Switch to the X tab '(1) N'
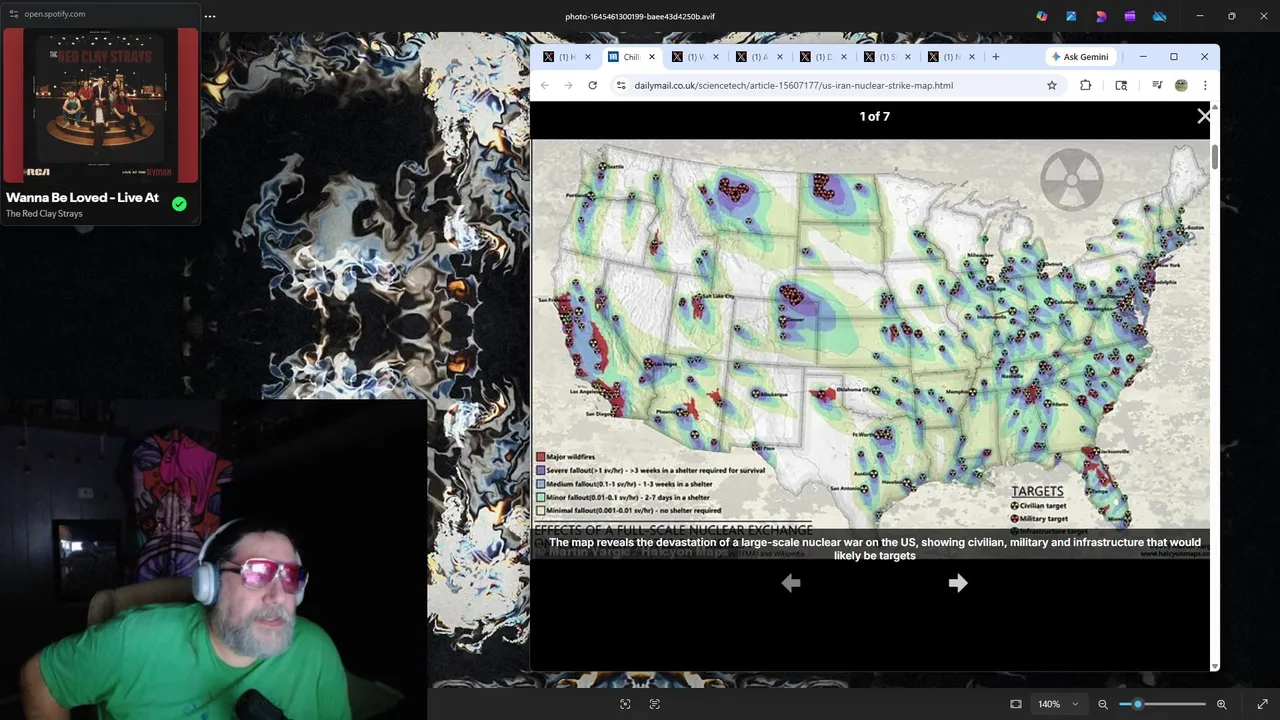The image size is (1280, 720). [944, 57]
